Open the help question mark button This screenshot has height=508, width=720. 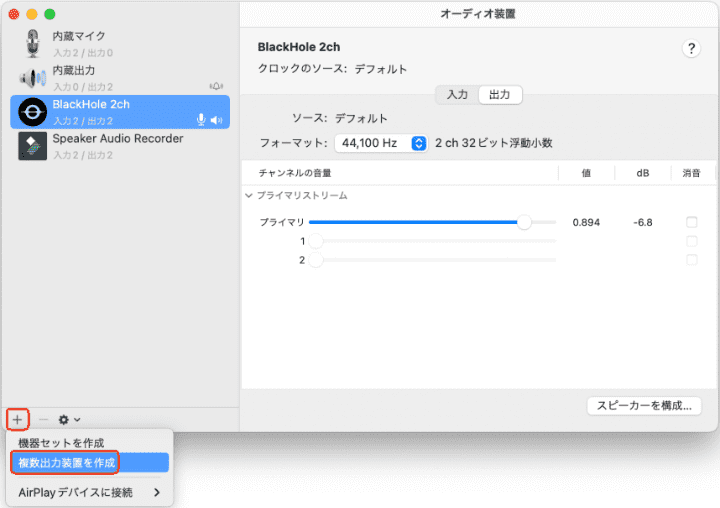pos(691,49)
